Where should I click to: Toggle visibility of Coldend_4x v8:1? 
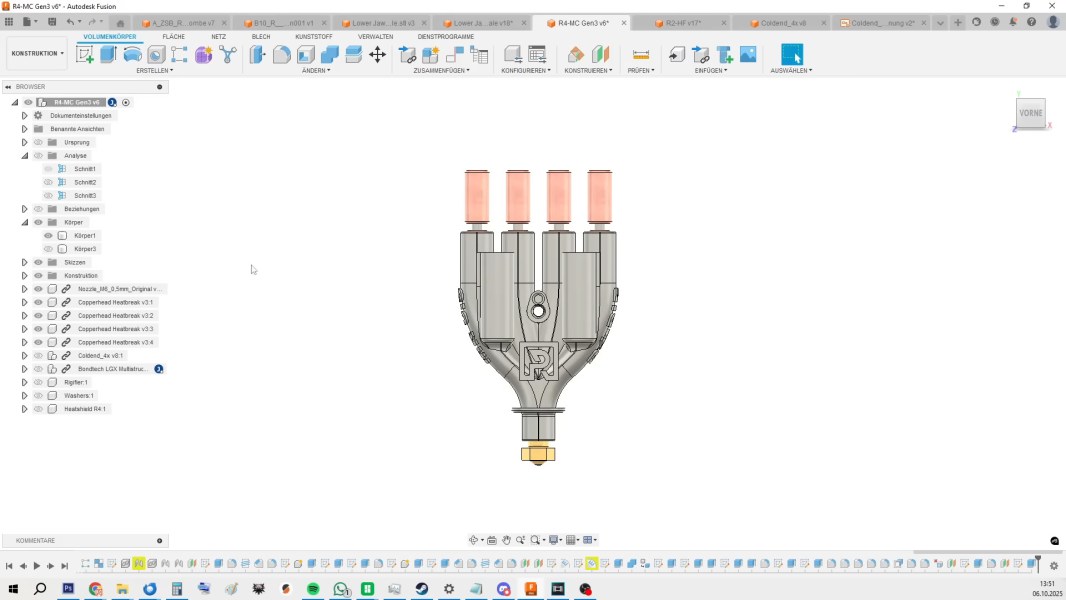(38, 356)
